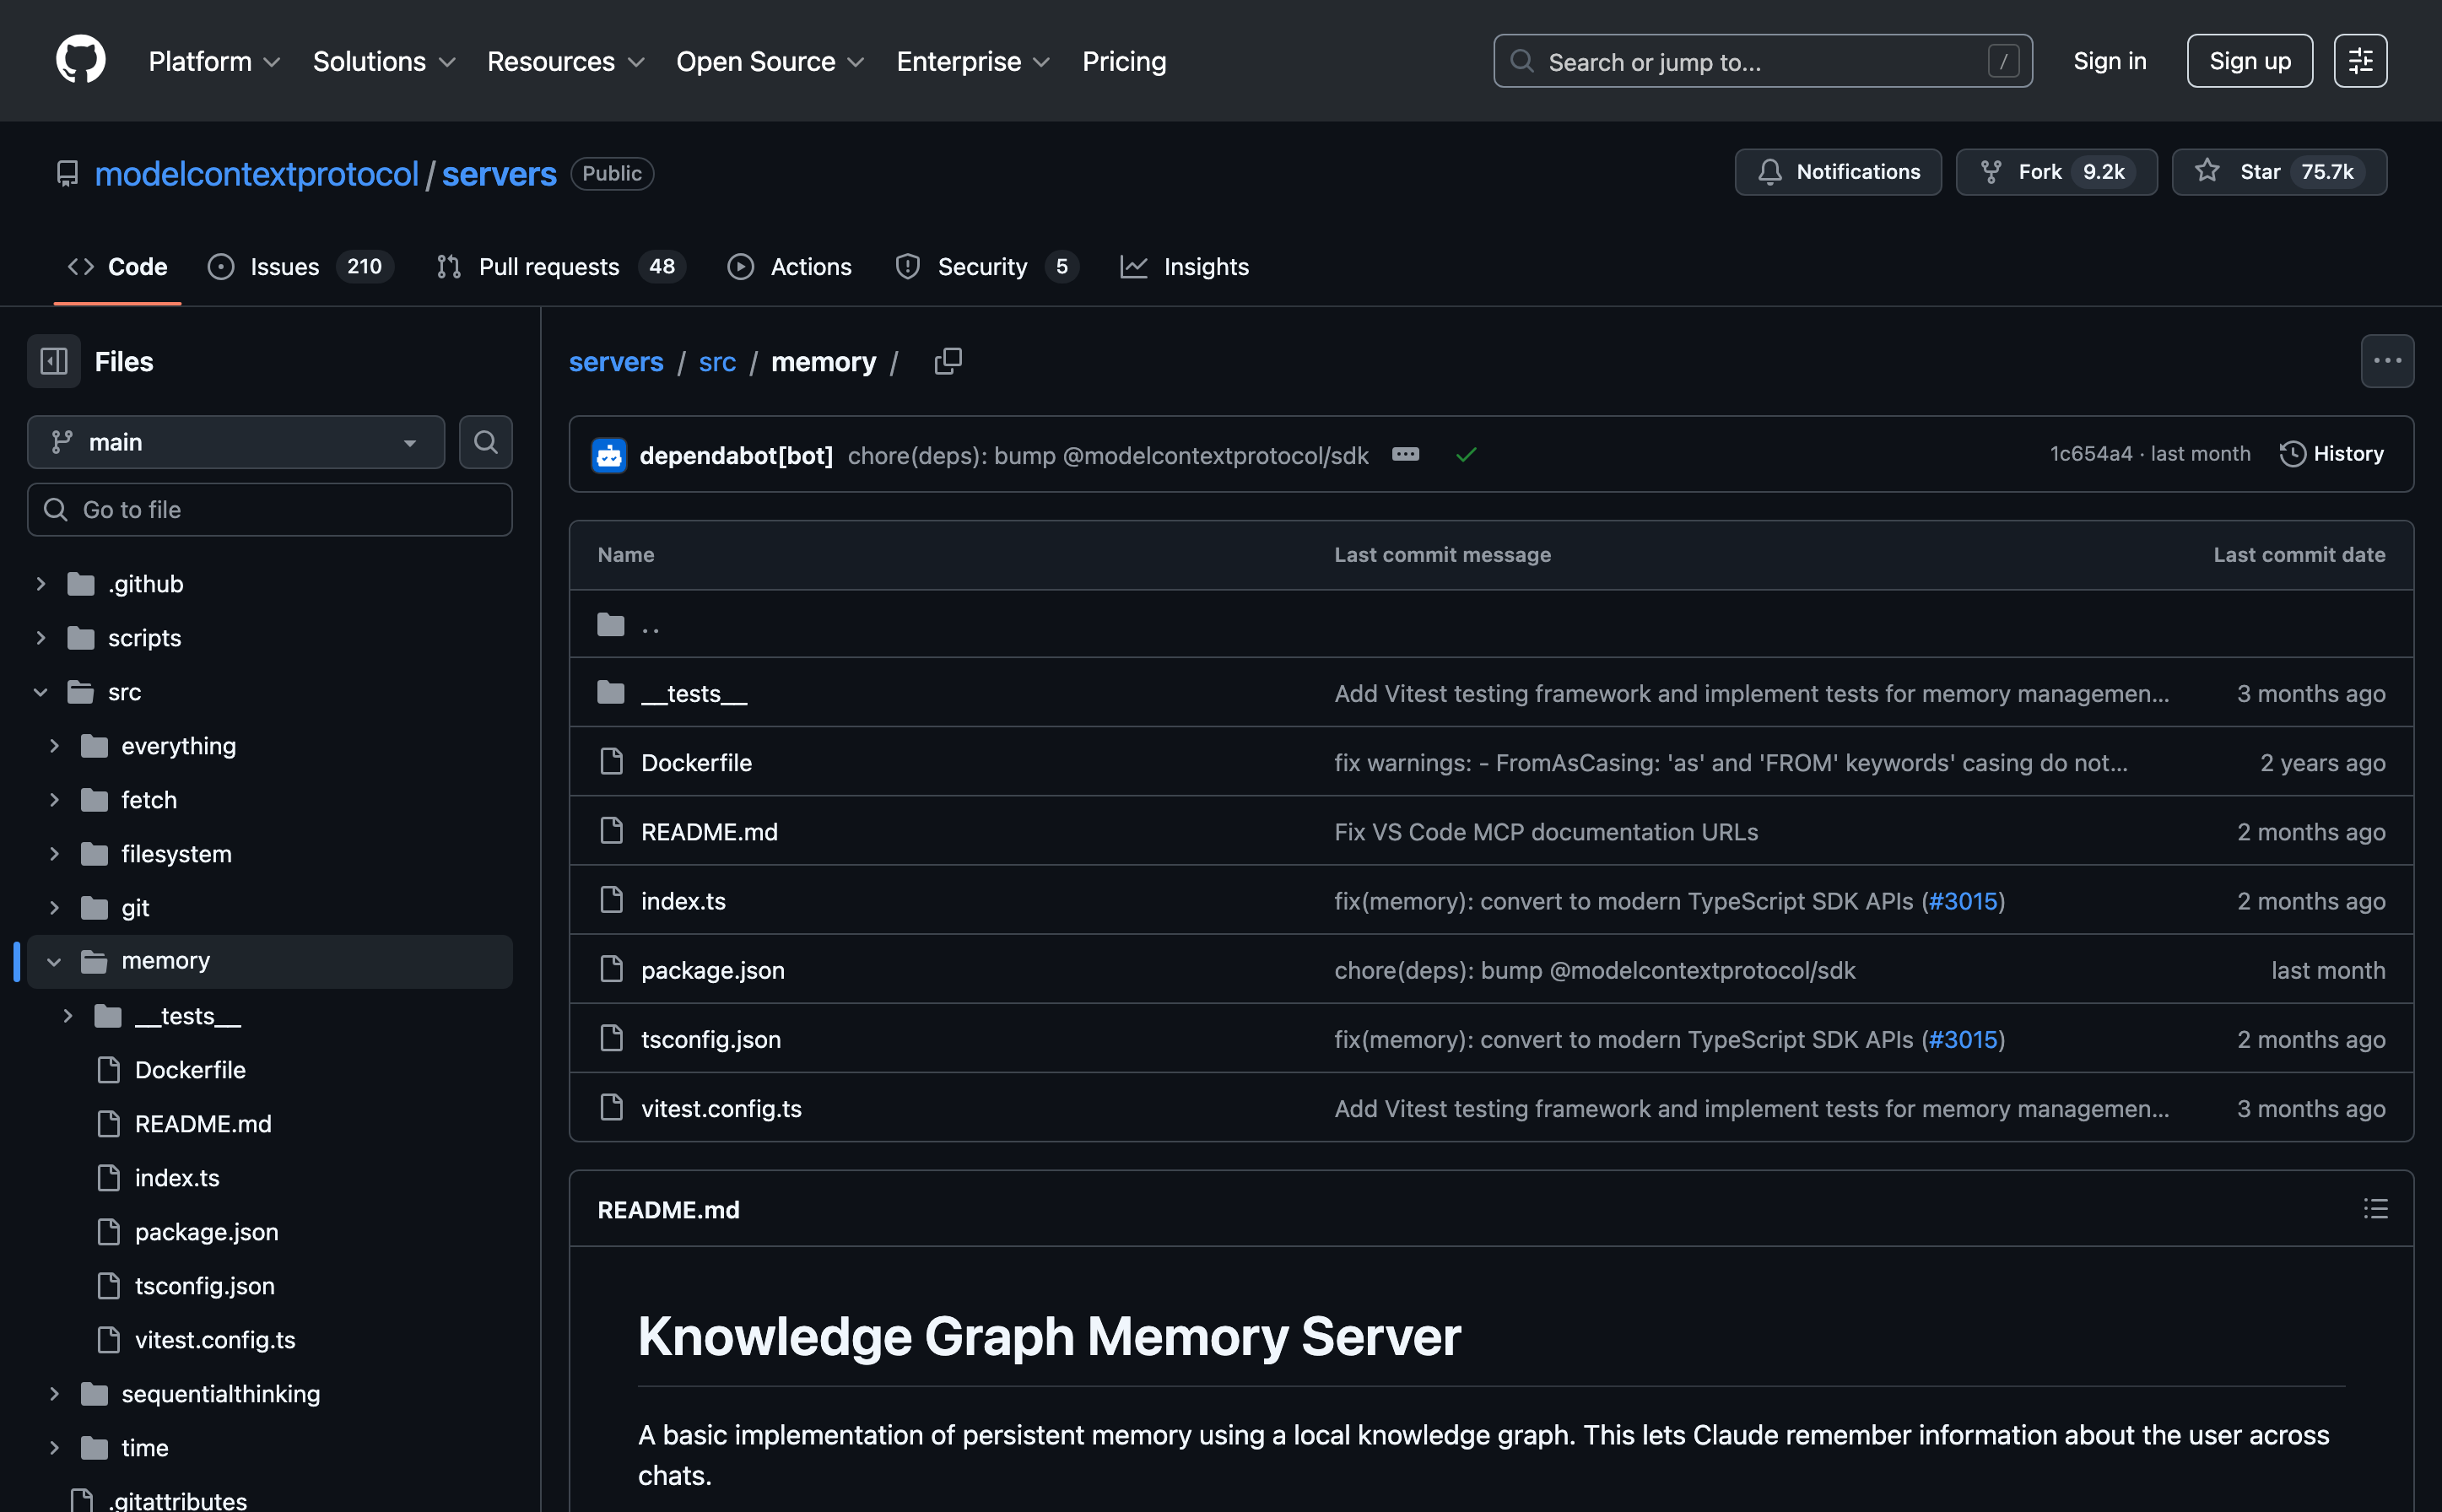Copy the path with copy icon

click(x=947, y=361)
